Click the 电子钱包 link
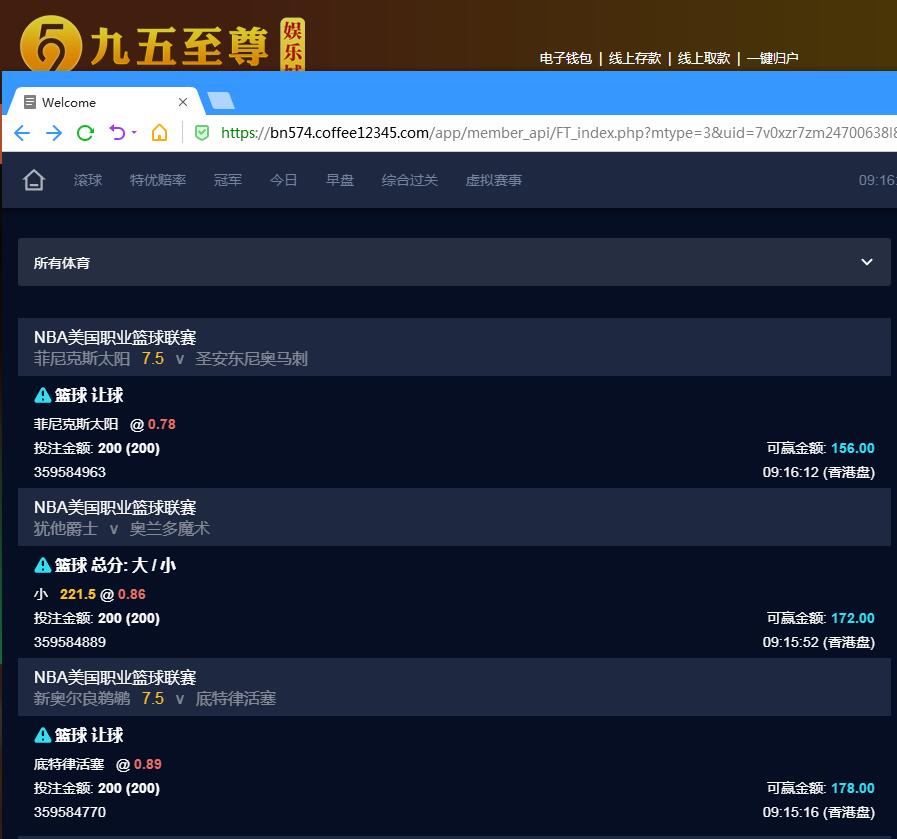The image size is (897, 839). tap(566, 59)
